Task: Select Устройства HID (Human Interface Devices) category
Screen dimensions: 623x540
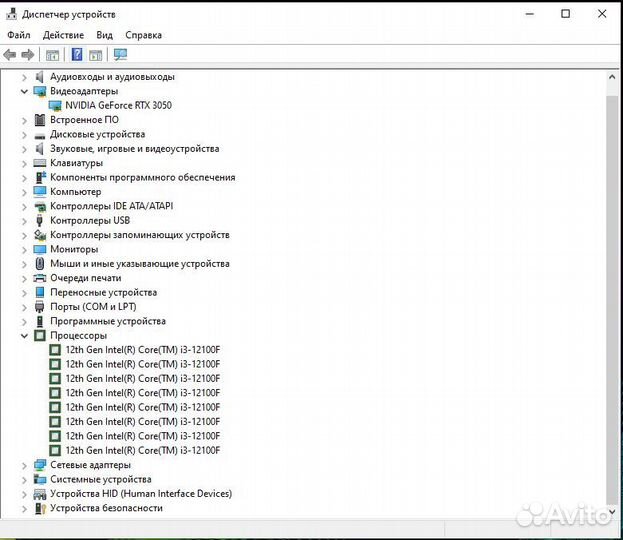Action: (x=141, y=494)
